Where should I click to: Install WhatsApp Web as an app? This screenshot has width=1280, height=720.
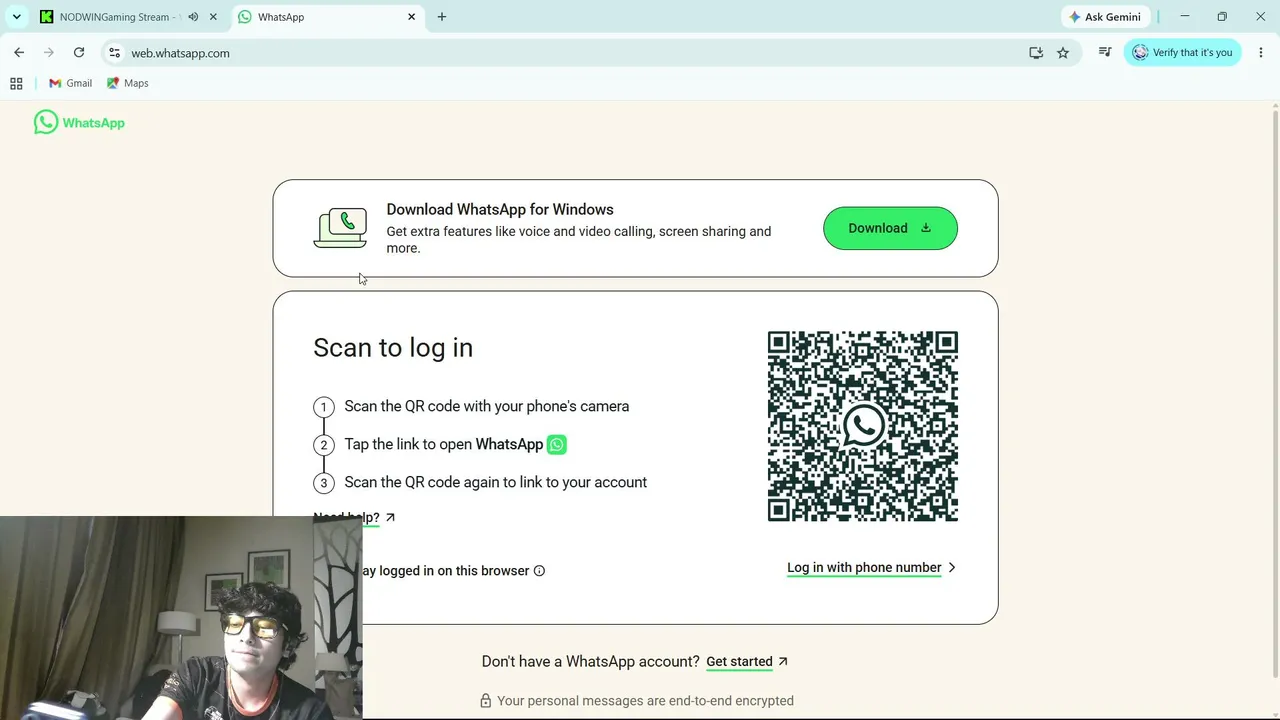pos(1036,53)
